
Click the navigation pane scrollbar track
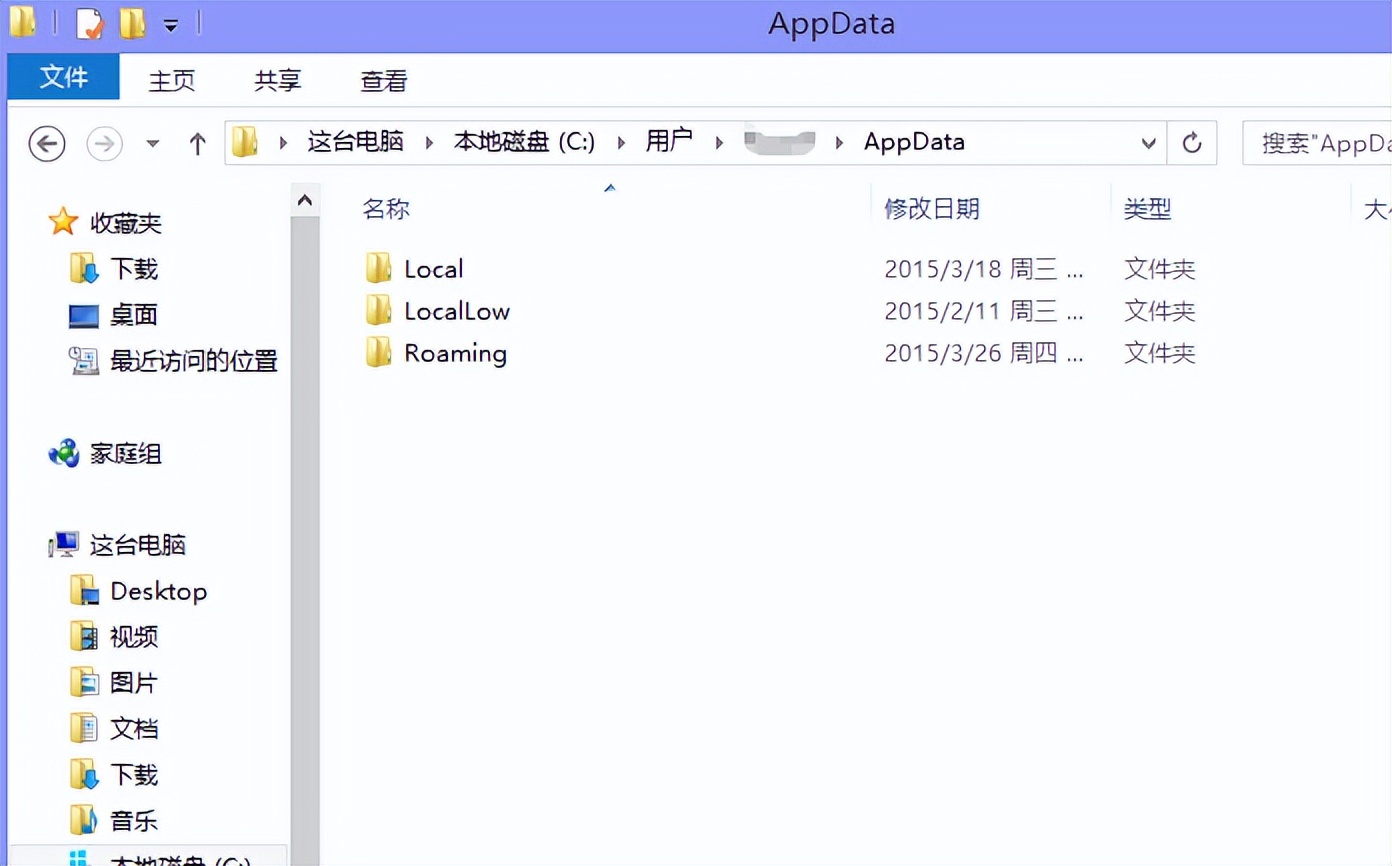click(x=305, y=542)
